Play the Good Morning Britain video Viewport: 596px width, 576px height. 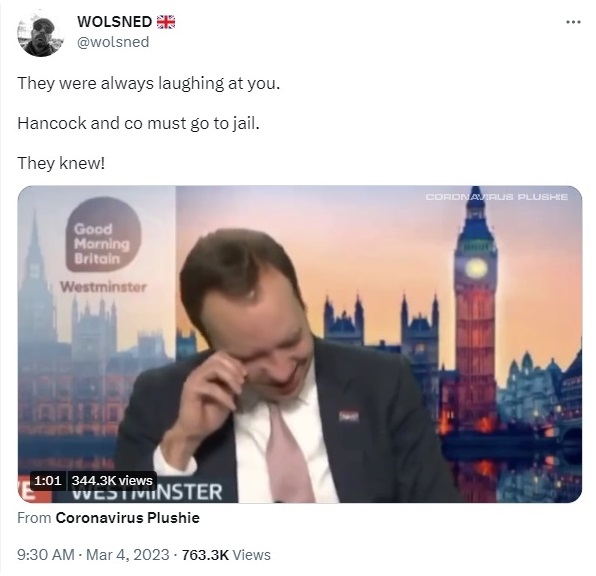[x=300, y=344]
